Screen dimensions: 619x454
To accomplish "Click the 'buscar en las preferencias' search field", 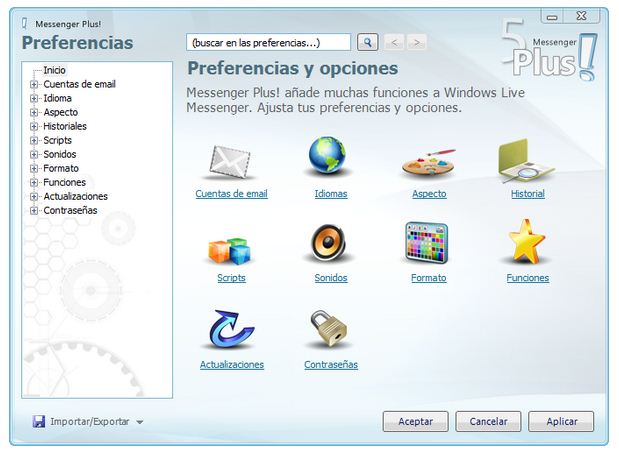I will tap(268, 42).
